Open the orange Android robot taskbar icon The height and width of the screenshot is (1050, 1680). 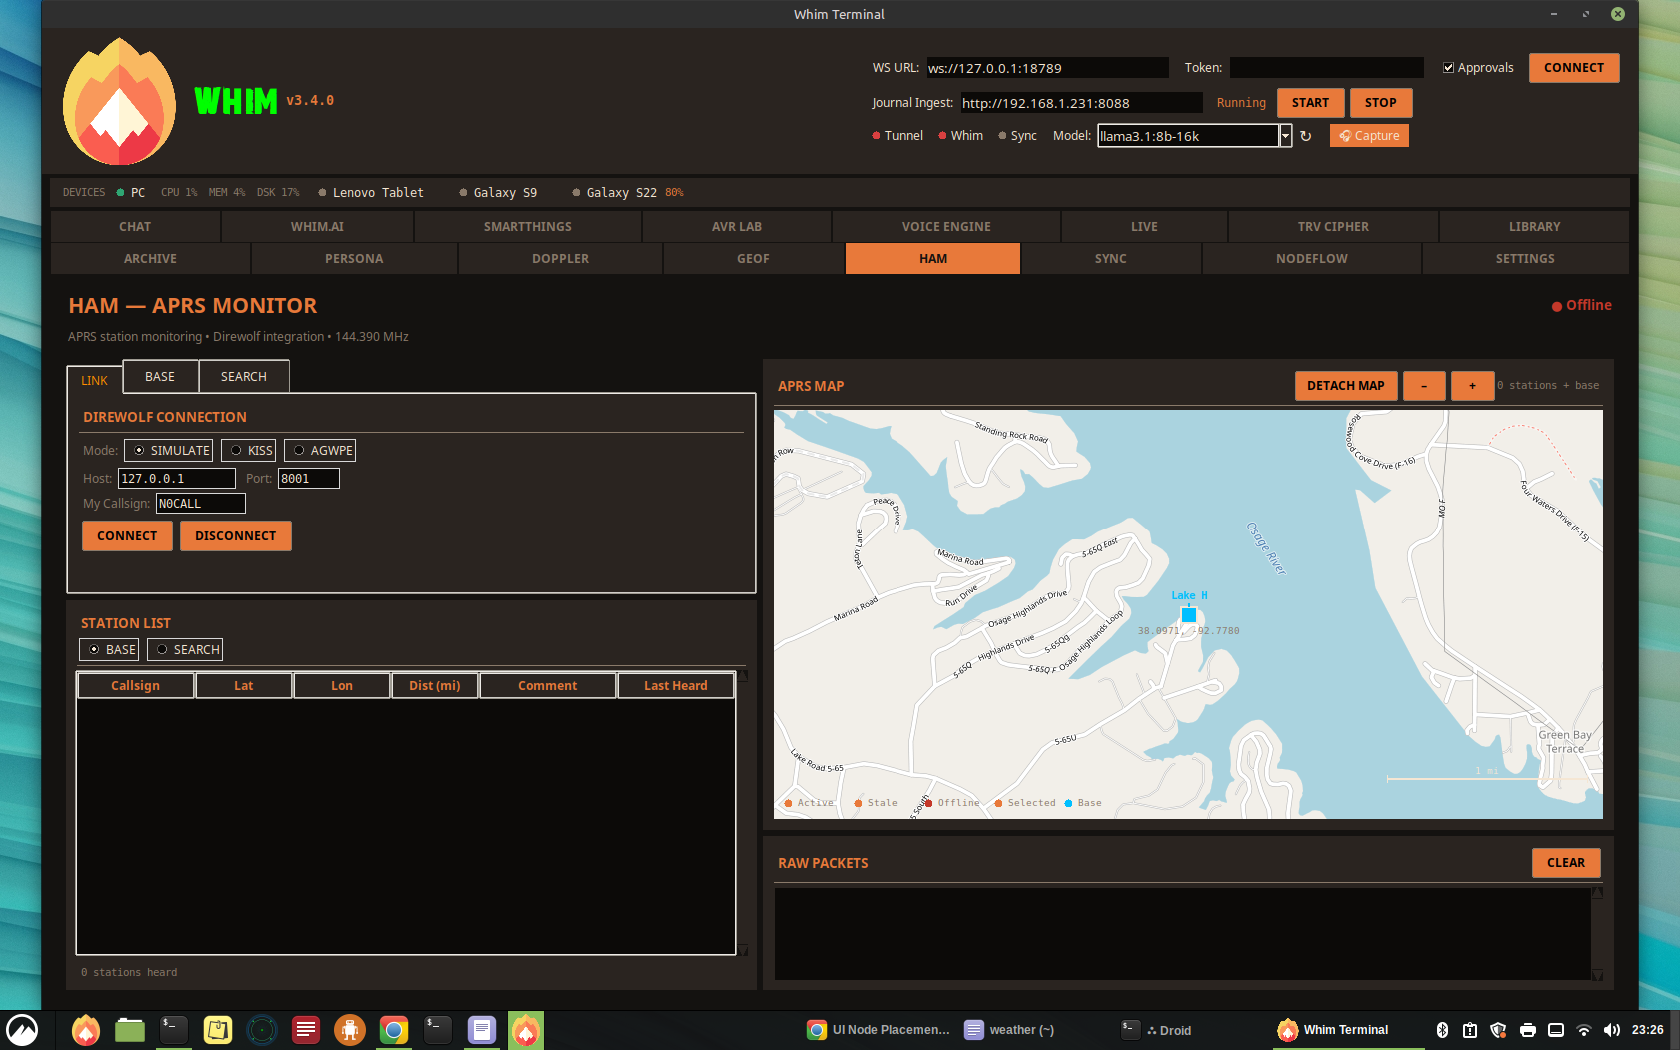coord(350,1030)
